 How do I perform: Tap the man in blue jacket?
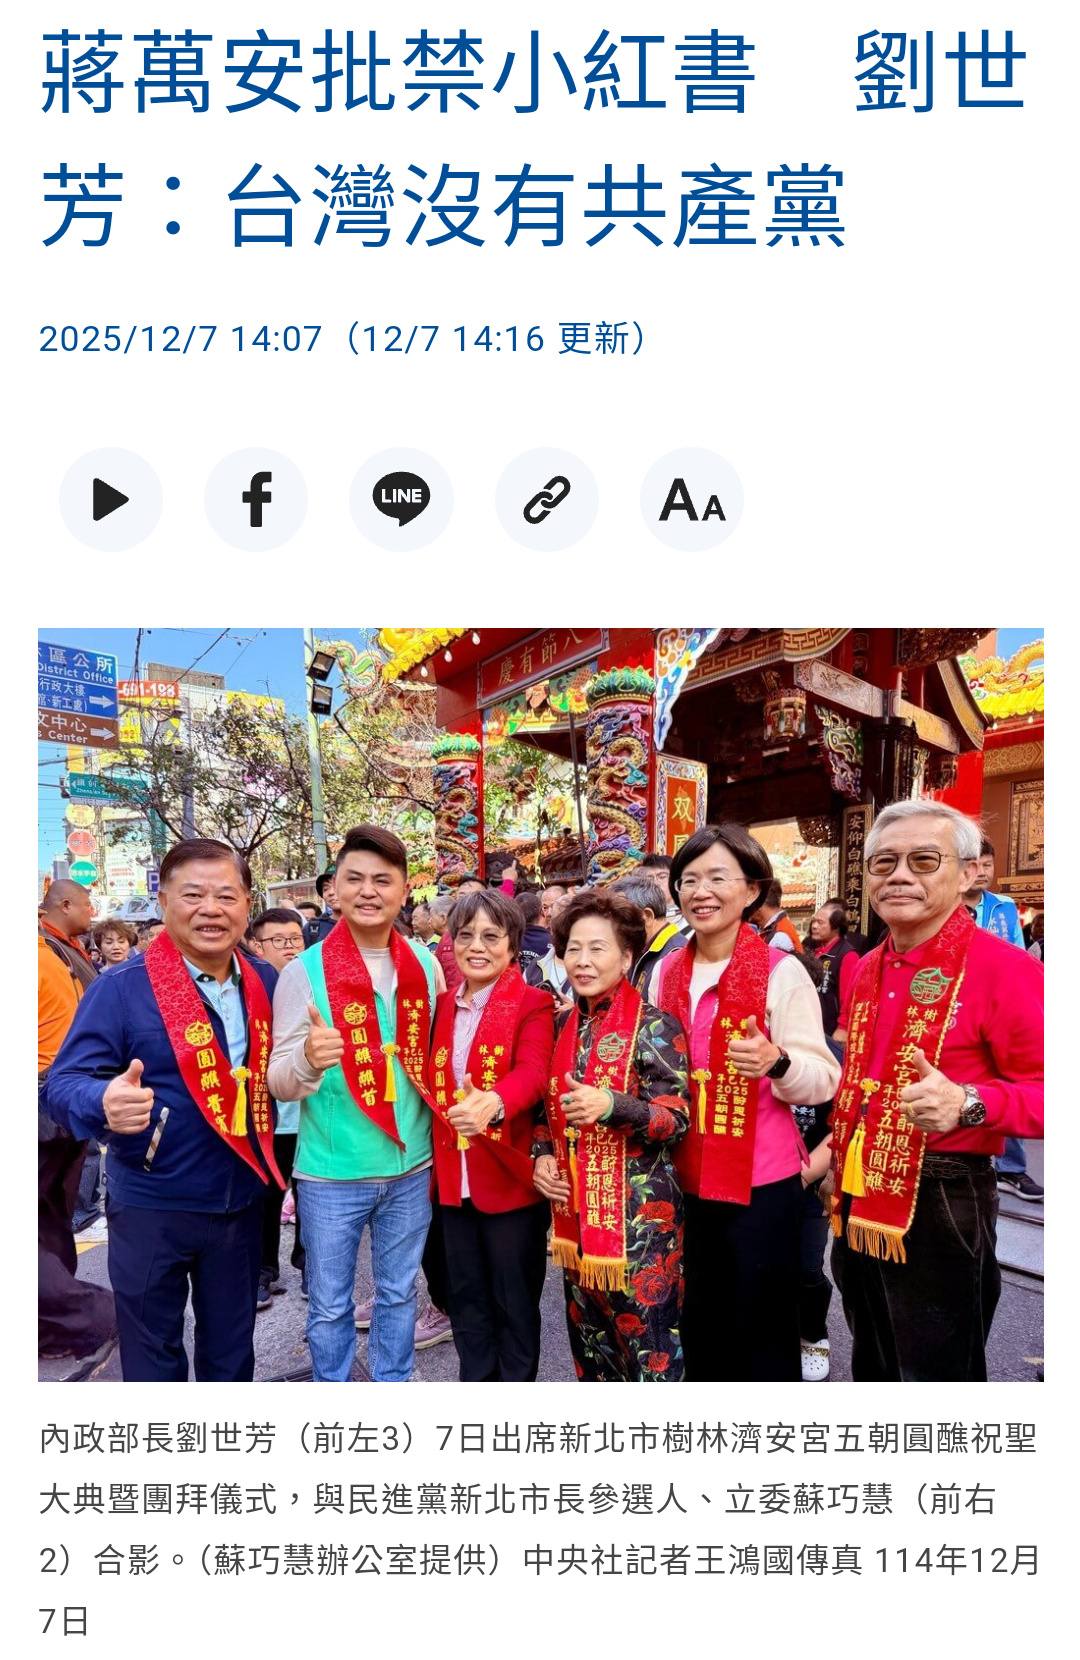165,1110
